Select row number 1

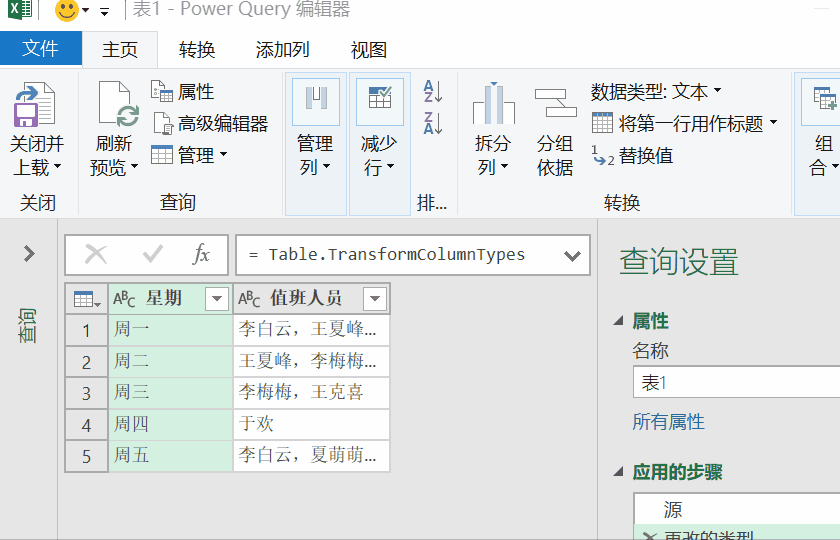pyautogui.click(x=86, y=330)
